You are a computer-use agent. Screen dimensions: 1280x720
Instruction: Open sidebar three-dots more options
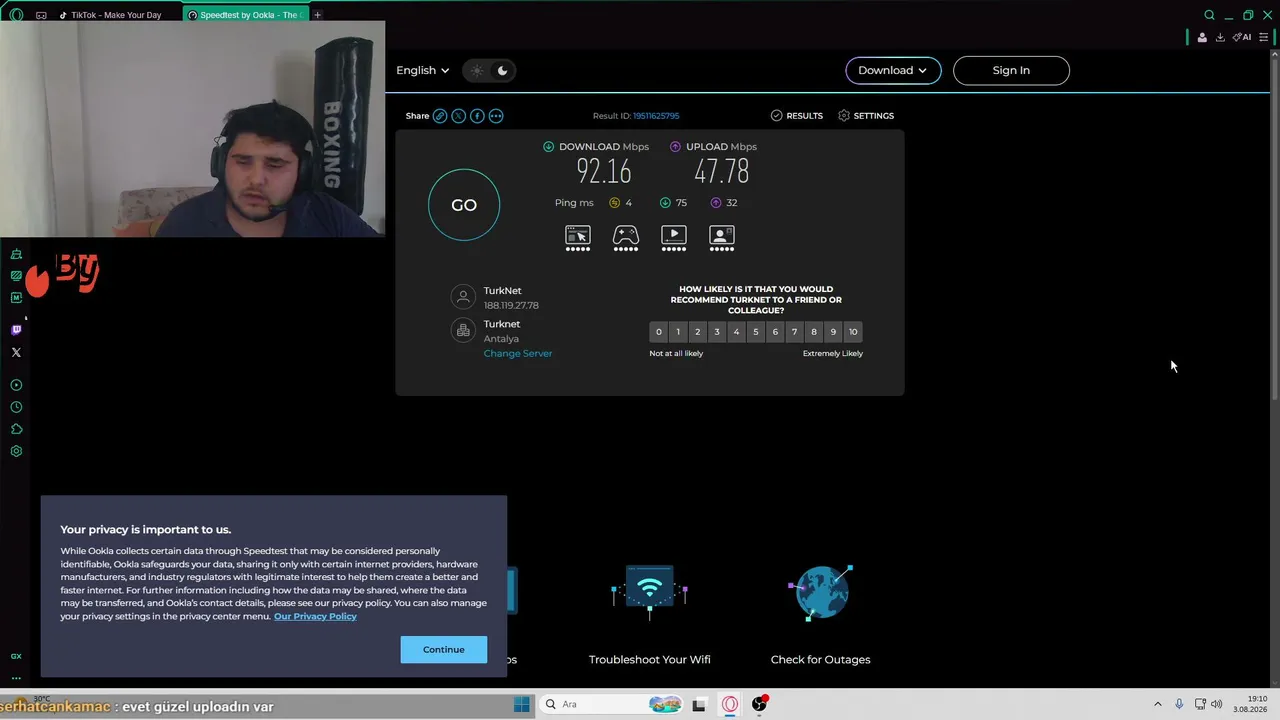point(16,678)
